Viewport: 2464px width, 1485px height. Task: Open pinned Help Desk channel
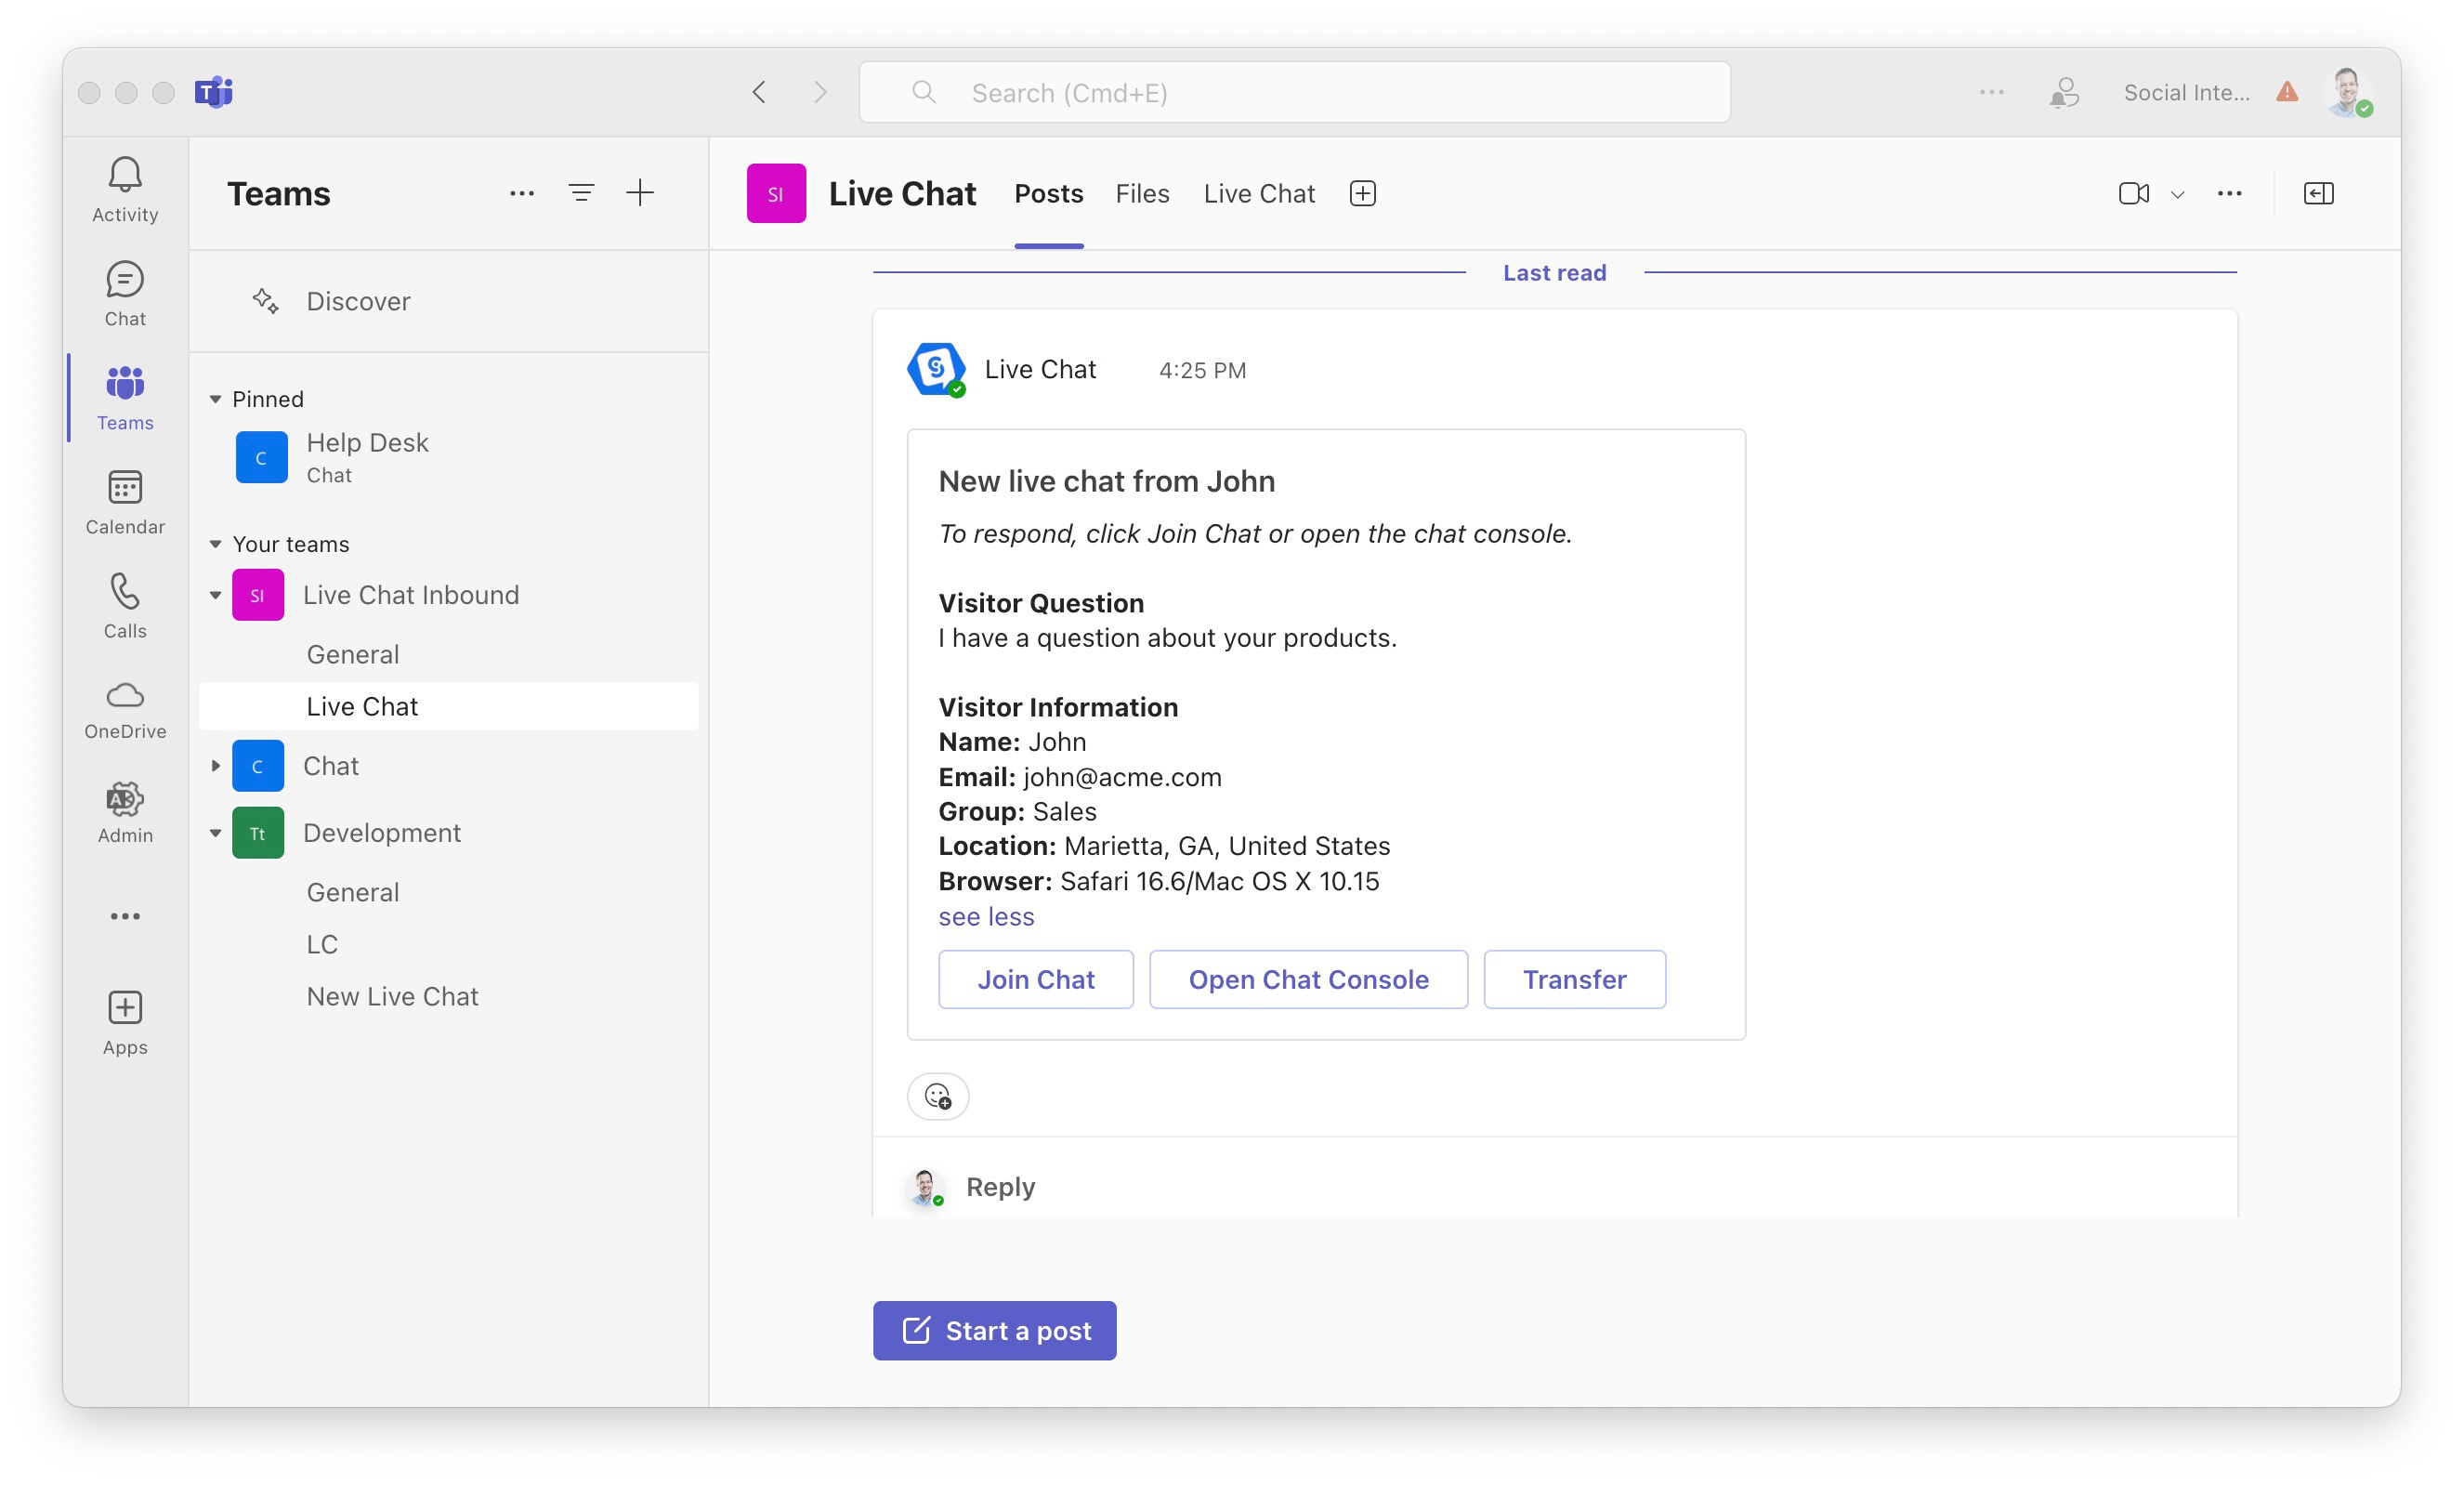click(448, 457)
